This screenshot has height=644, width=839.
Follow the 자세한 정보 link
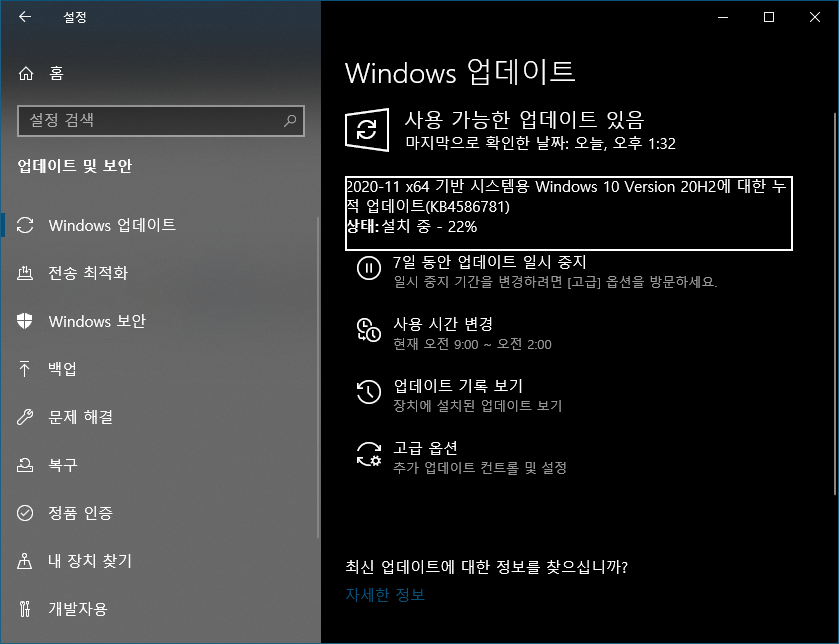point(385,595)
